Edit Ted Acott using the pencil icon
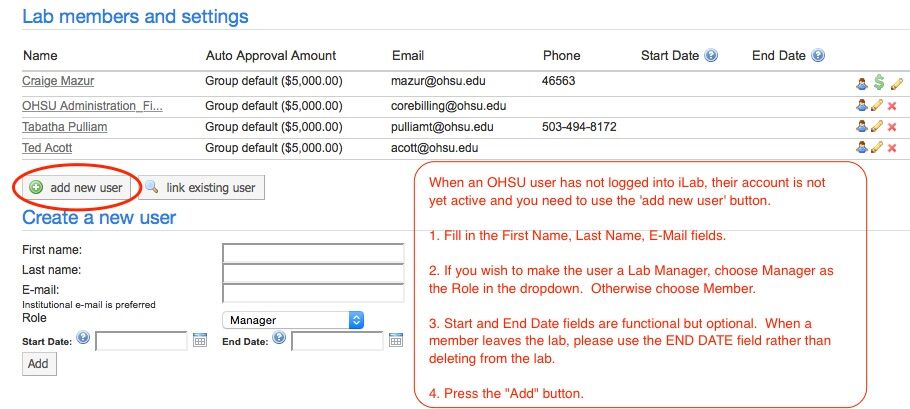Viewport: 910px width, 409px height. point(877,148)
